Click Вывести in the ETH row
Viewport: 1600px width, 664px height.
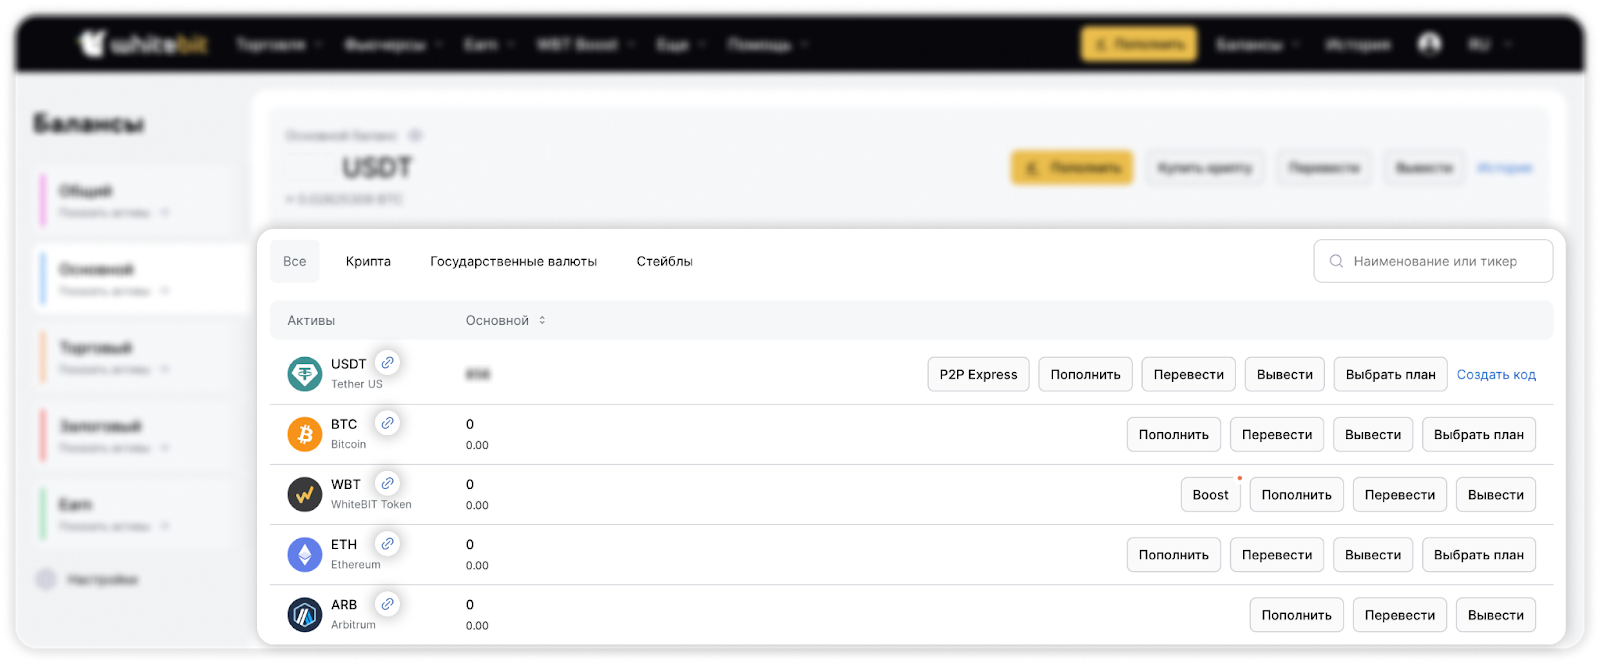[1373, 554]
